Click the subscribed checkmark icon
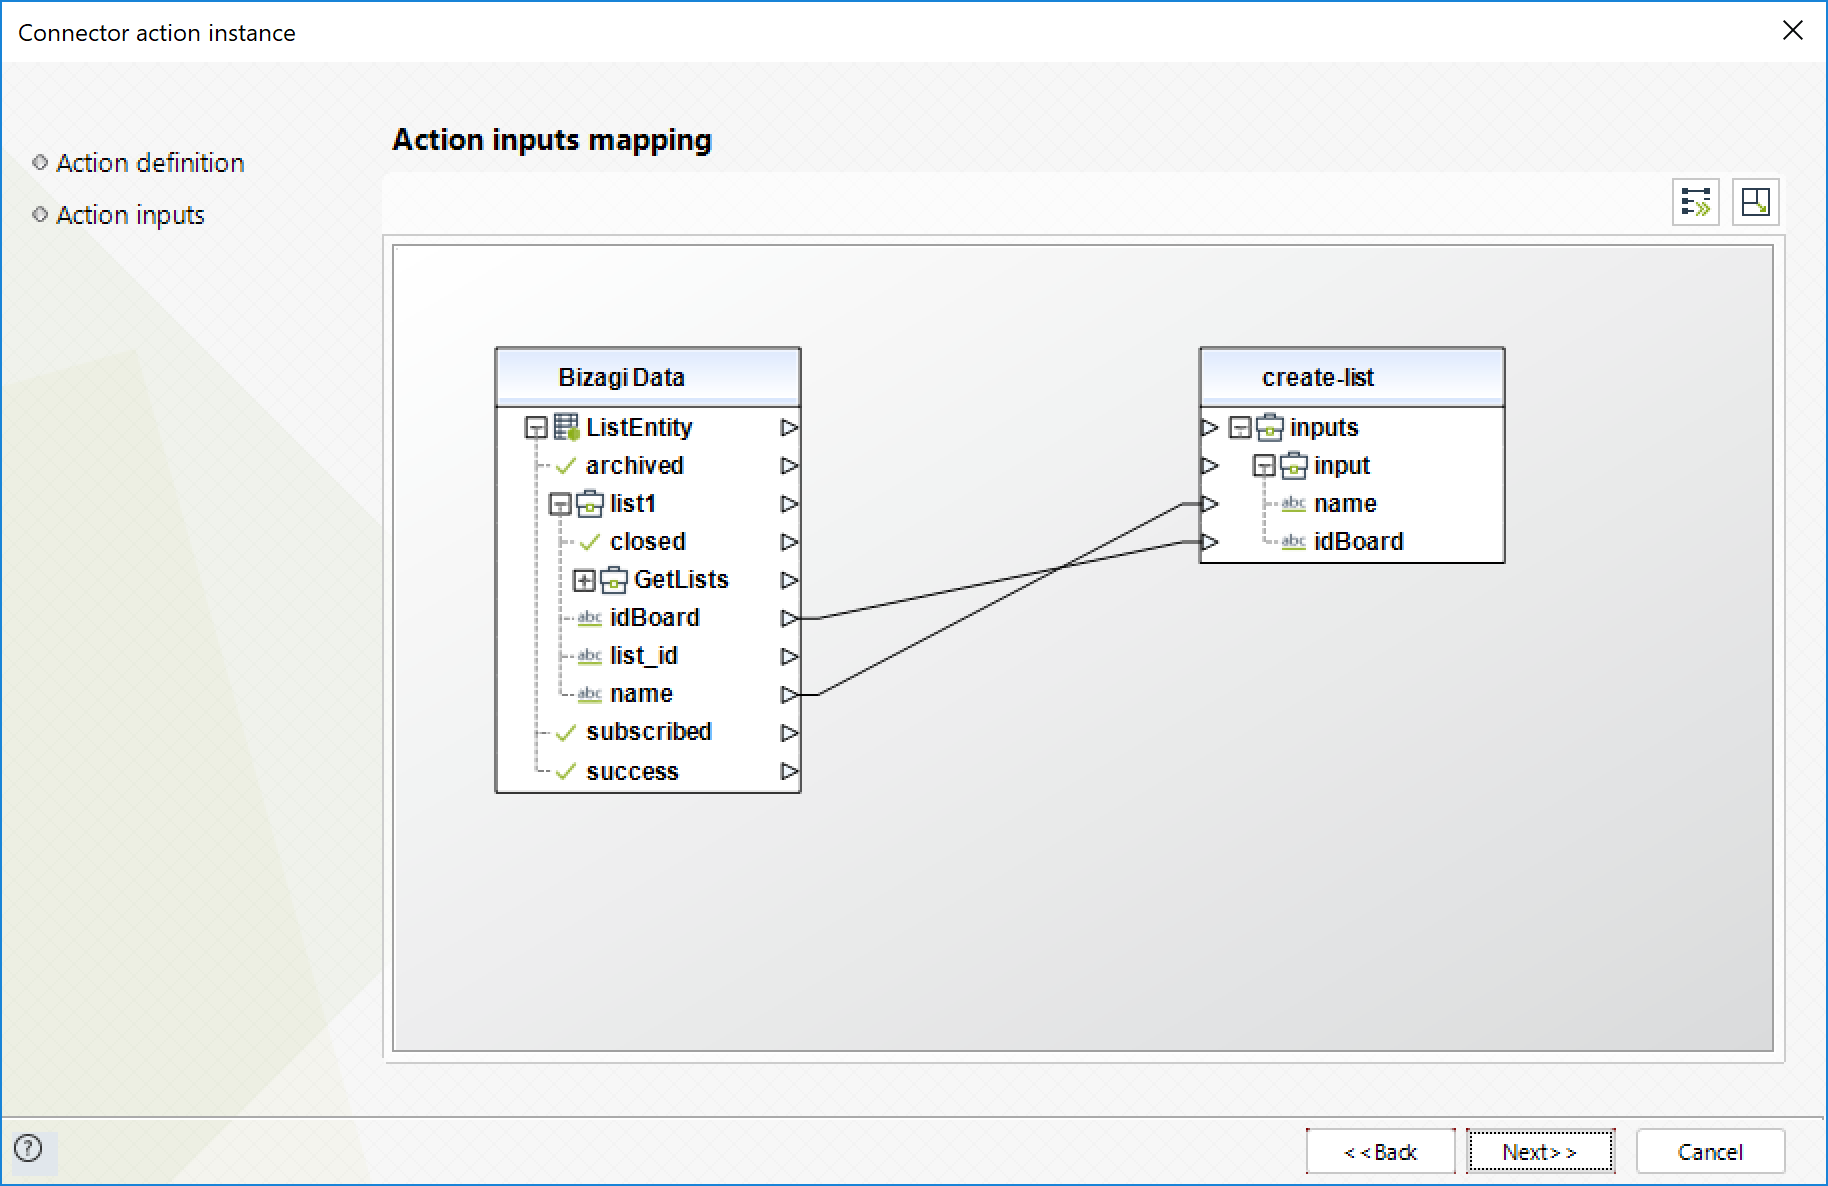The height and width of the screenshot is (1186, 1828). coord(566,732)
